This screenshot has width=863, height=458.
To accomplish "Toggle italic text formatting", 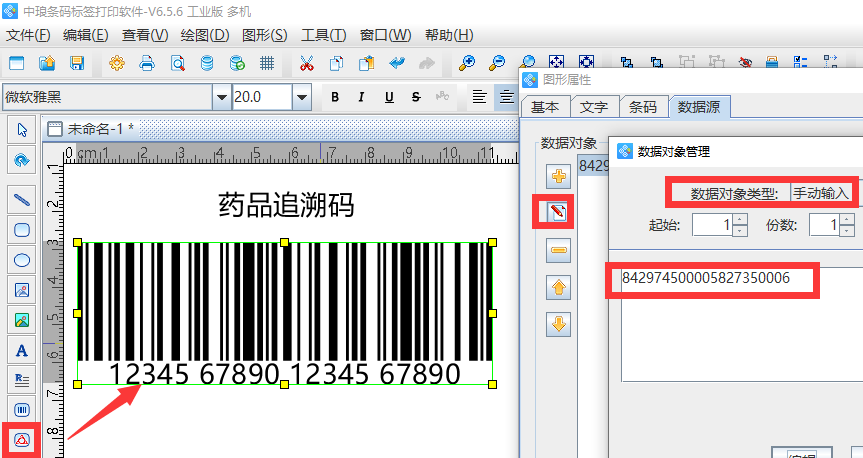I will [362, 97].
